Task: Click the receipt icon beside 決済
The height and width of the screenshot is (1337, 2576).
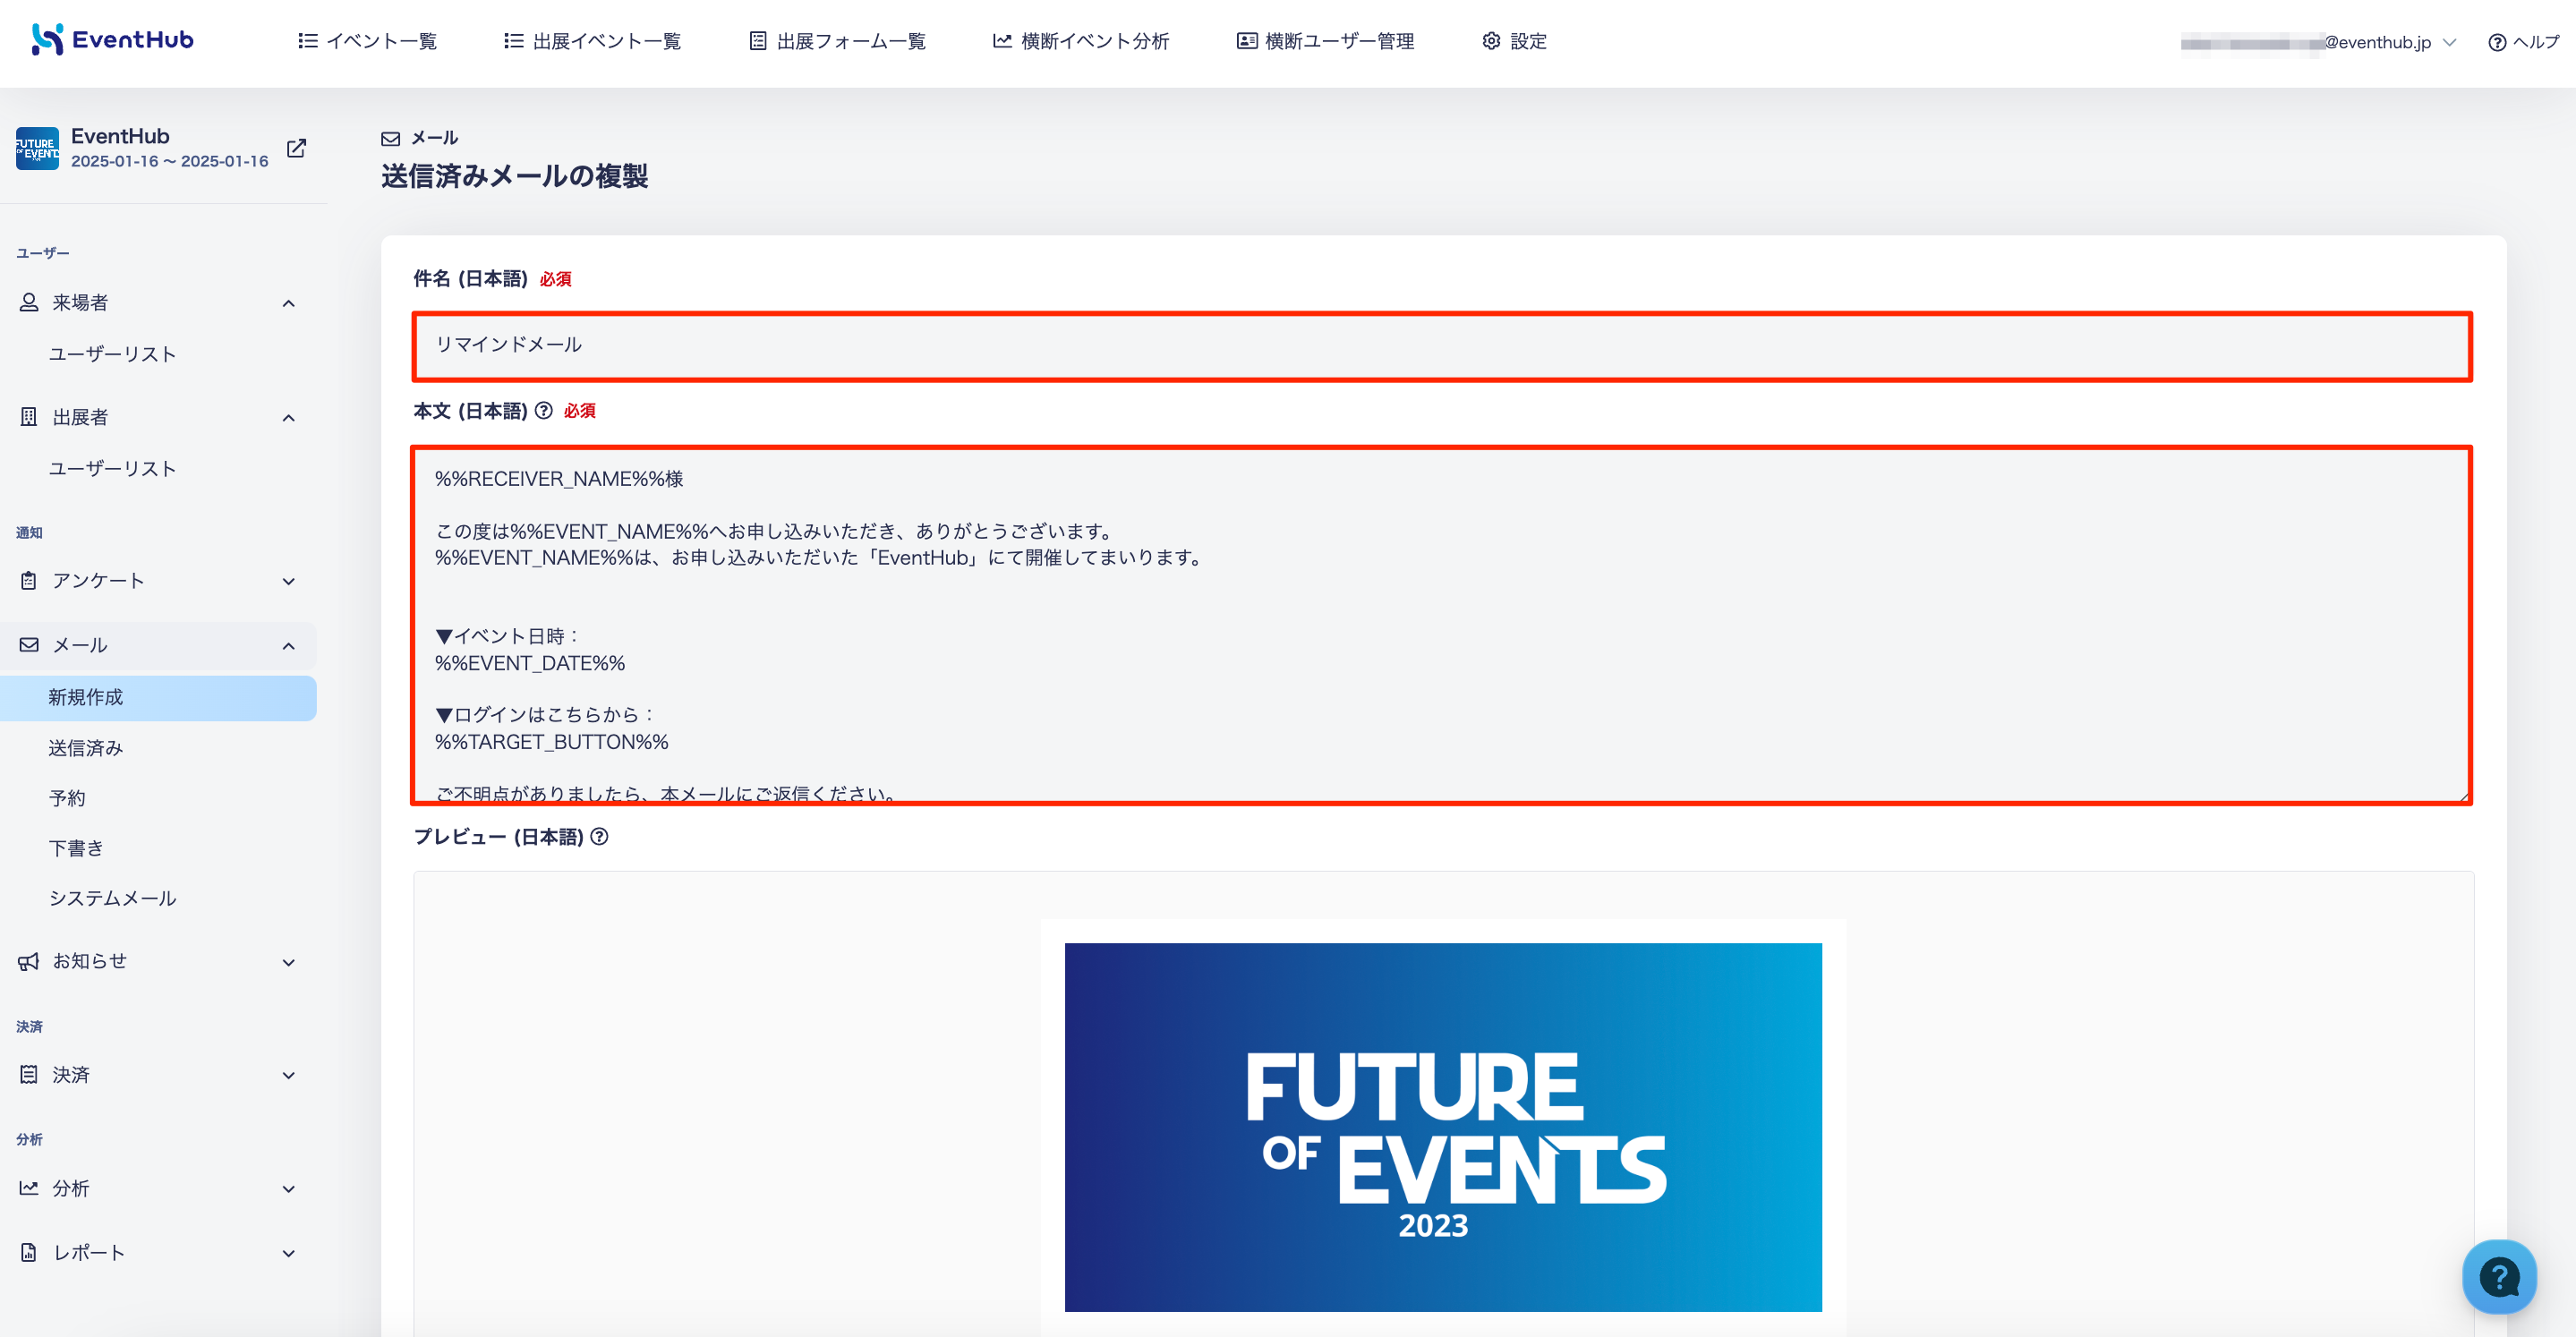Action: (x=29, y=1075)
